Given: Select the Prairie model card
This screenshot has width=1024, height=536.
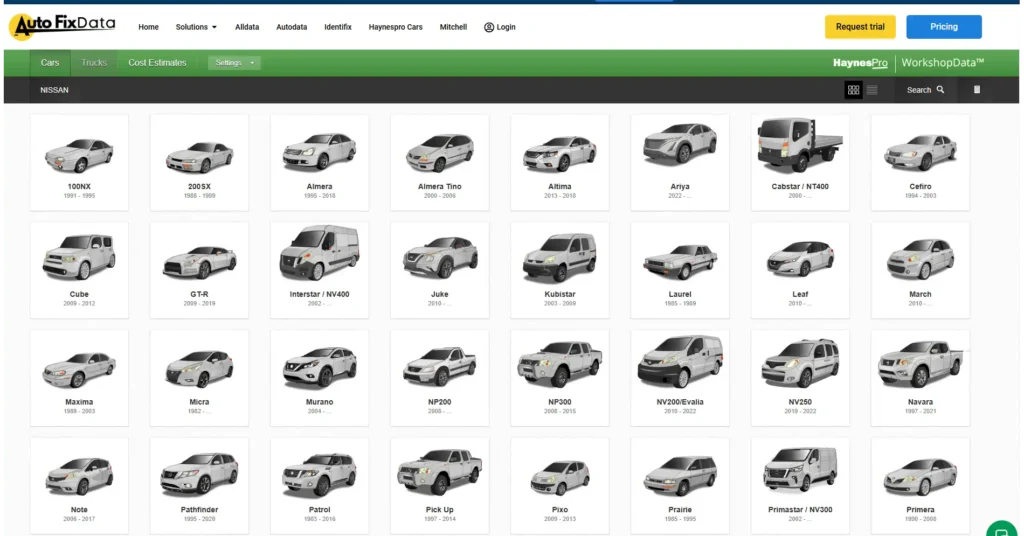Looking at the screenshot, I should coord(680,486).
